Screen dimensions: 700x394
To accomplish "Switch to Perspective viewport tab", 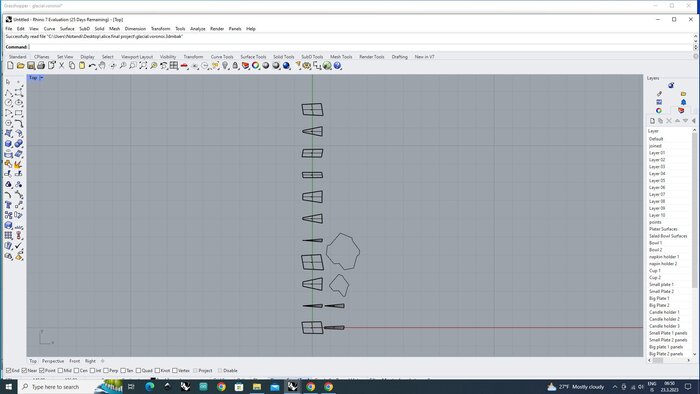I will 53,361.
